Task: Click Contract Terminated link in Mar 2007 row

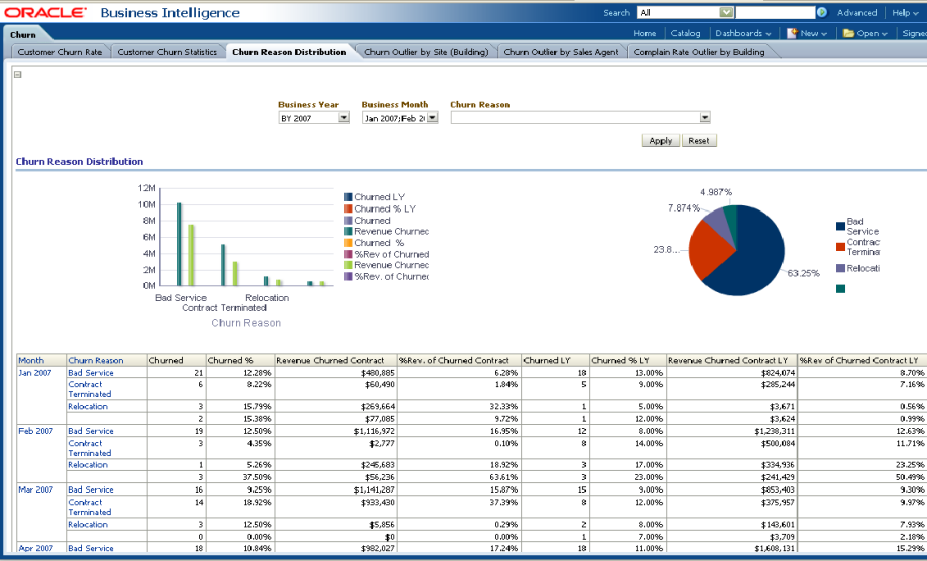Action: [x=90, y=507]
